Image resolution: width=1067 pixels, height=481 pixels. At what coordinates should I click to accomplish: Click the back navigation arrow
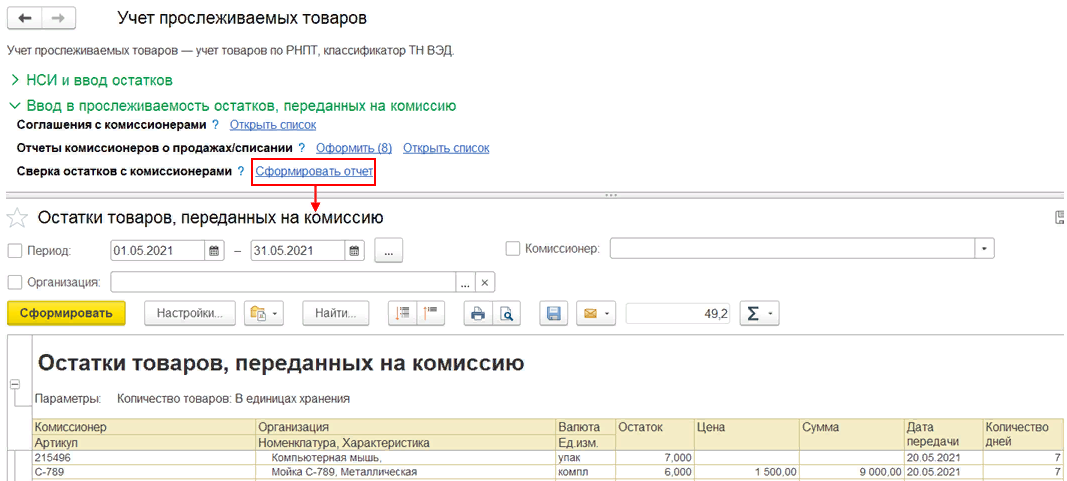(24, 19)
